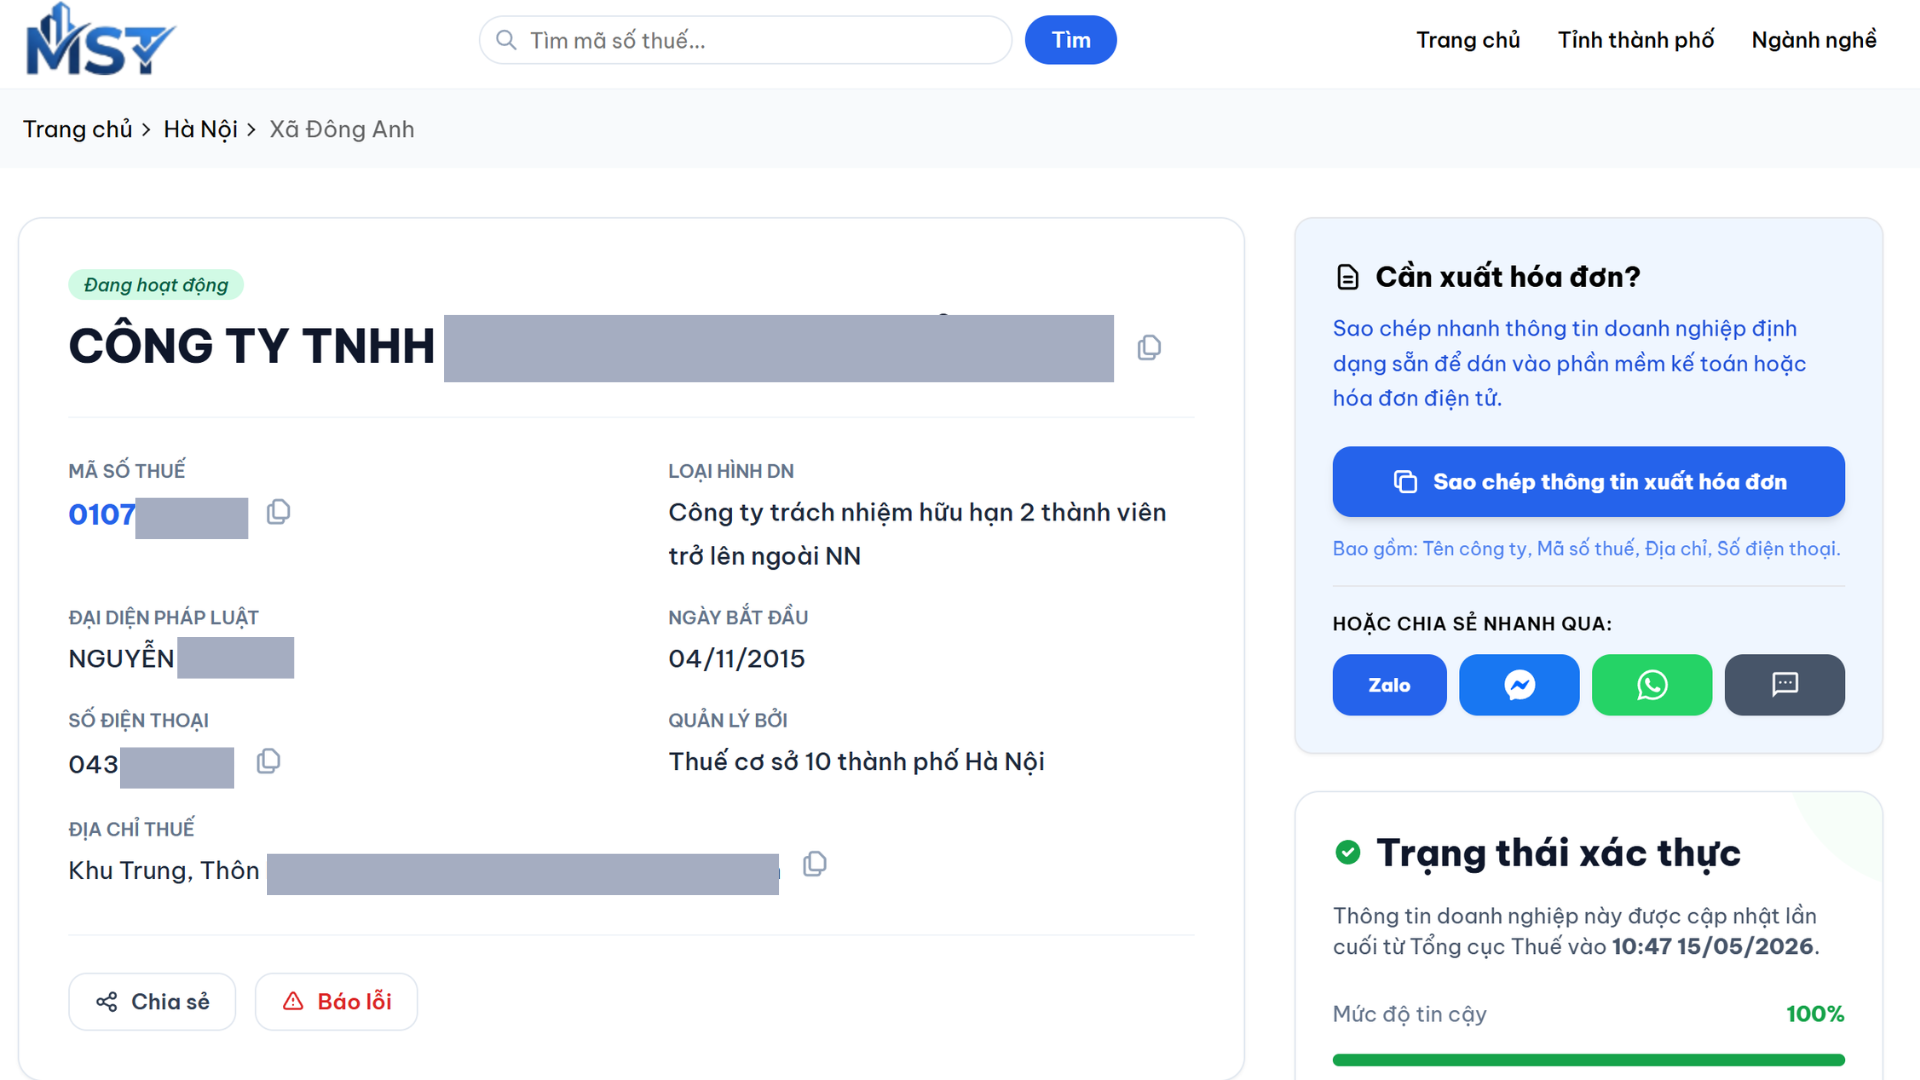The width and height of the screenshot is (1920, 1080).
Task: Open the Tỉnh thành phố menu
Action: [x=1635, y=40]
